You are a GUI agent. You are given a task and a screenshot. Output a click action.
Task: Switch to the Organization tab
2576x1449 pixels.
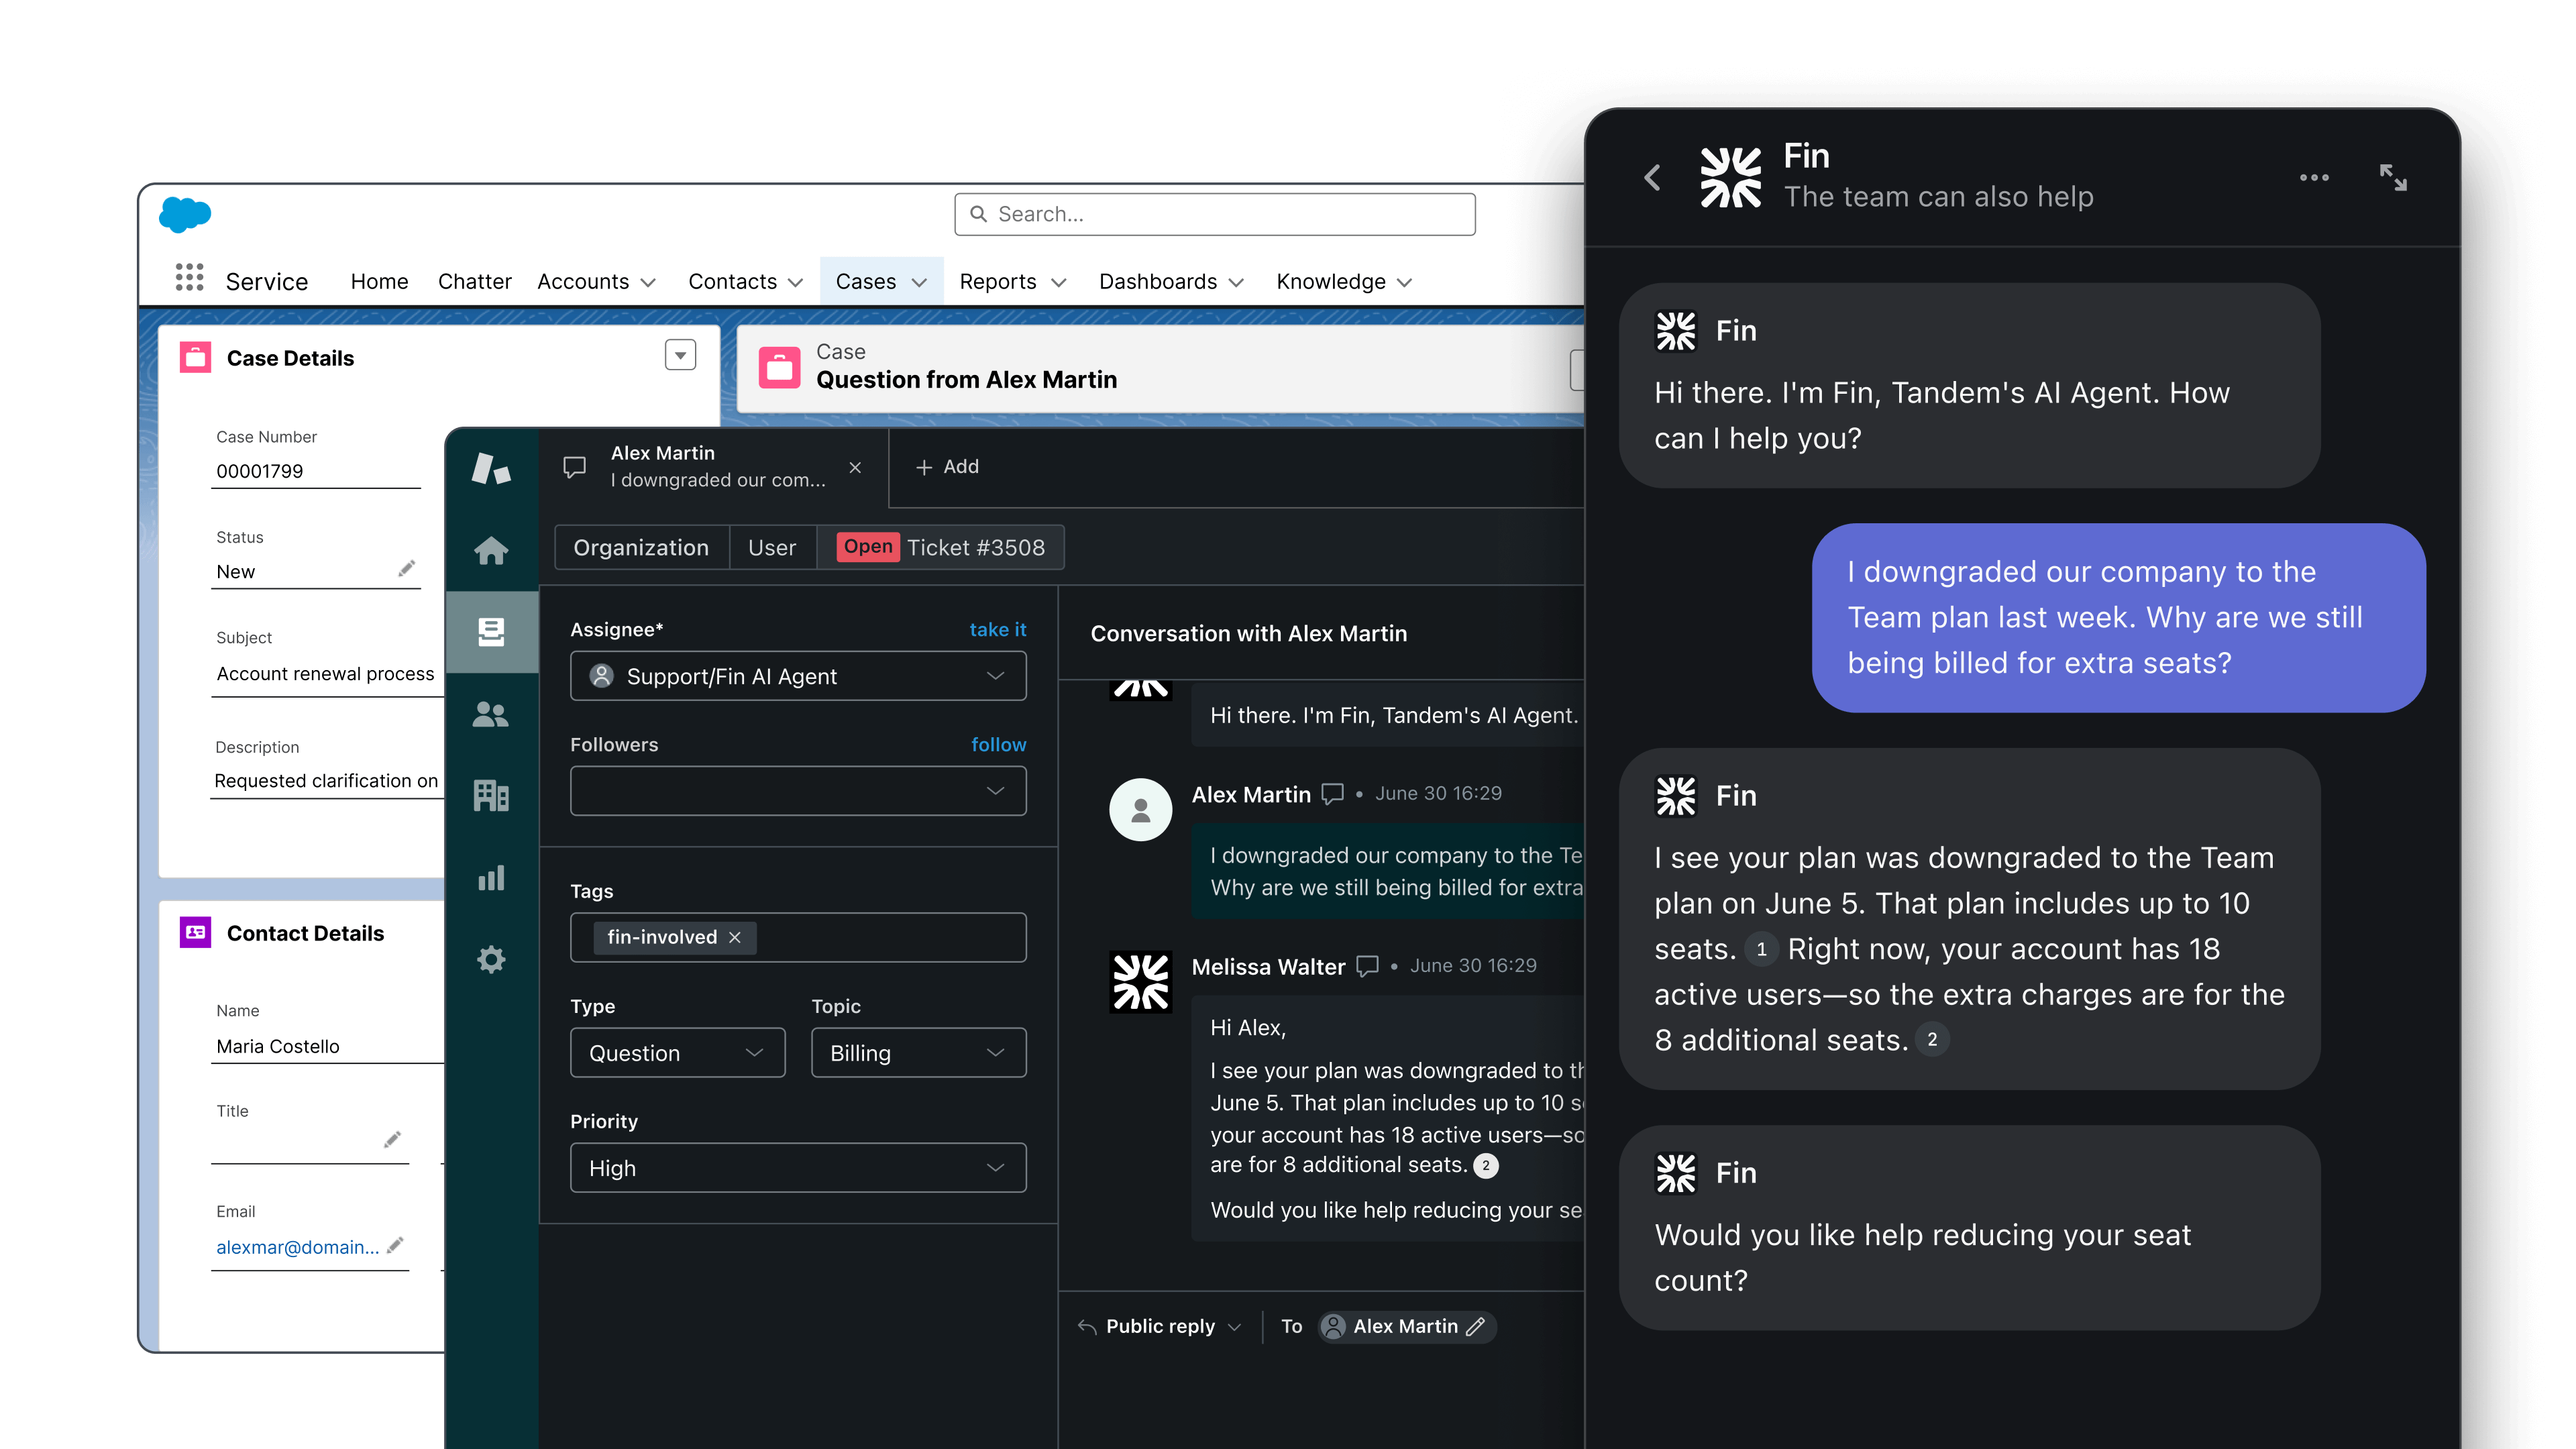641,548
